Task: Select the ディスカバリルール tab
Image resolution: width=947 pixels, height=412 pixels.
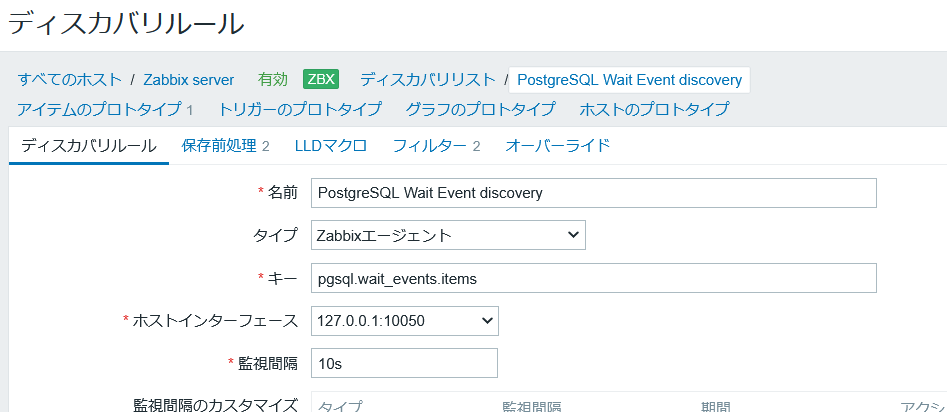Action: click(88, 146)
